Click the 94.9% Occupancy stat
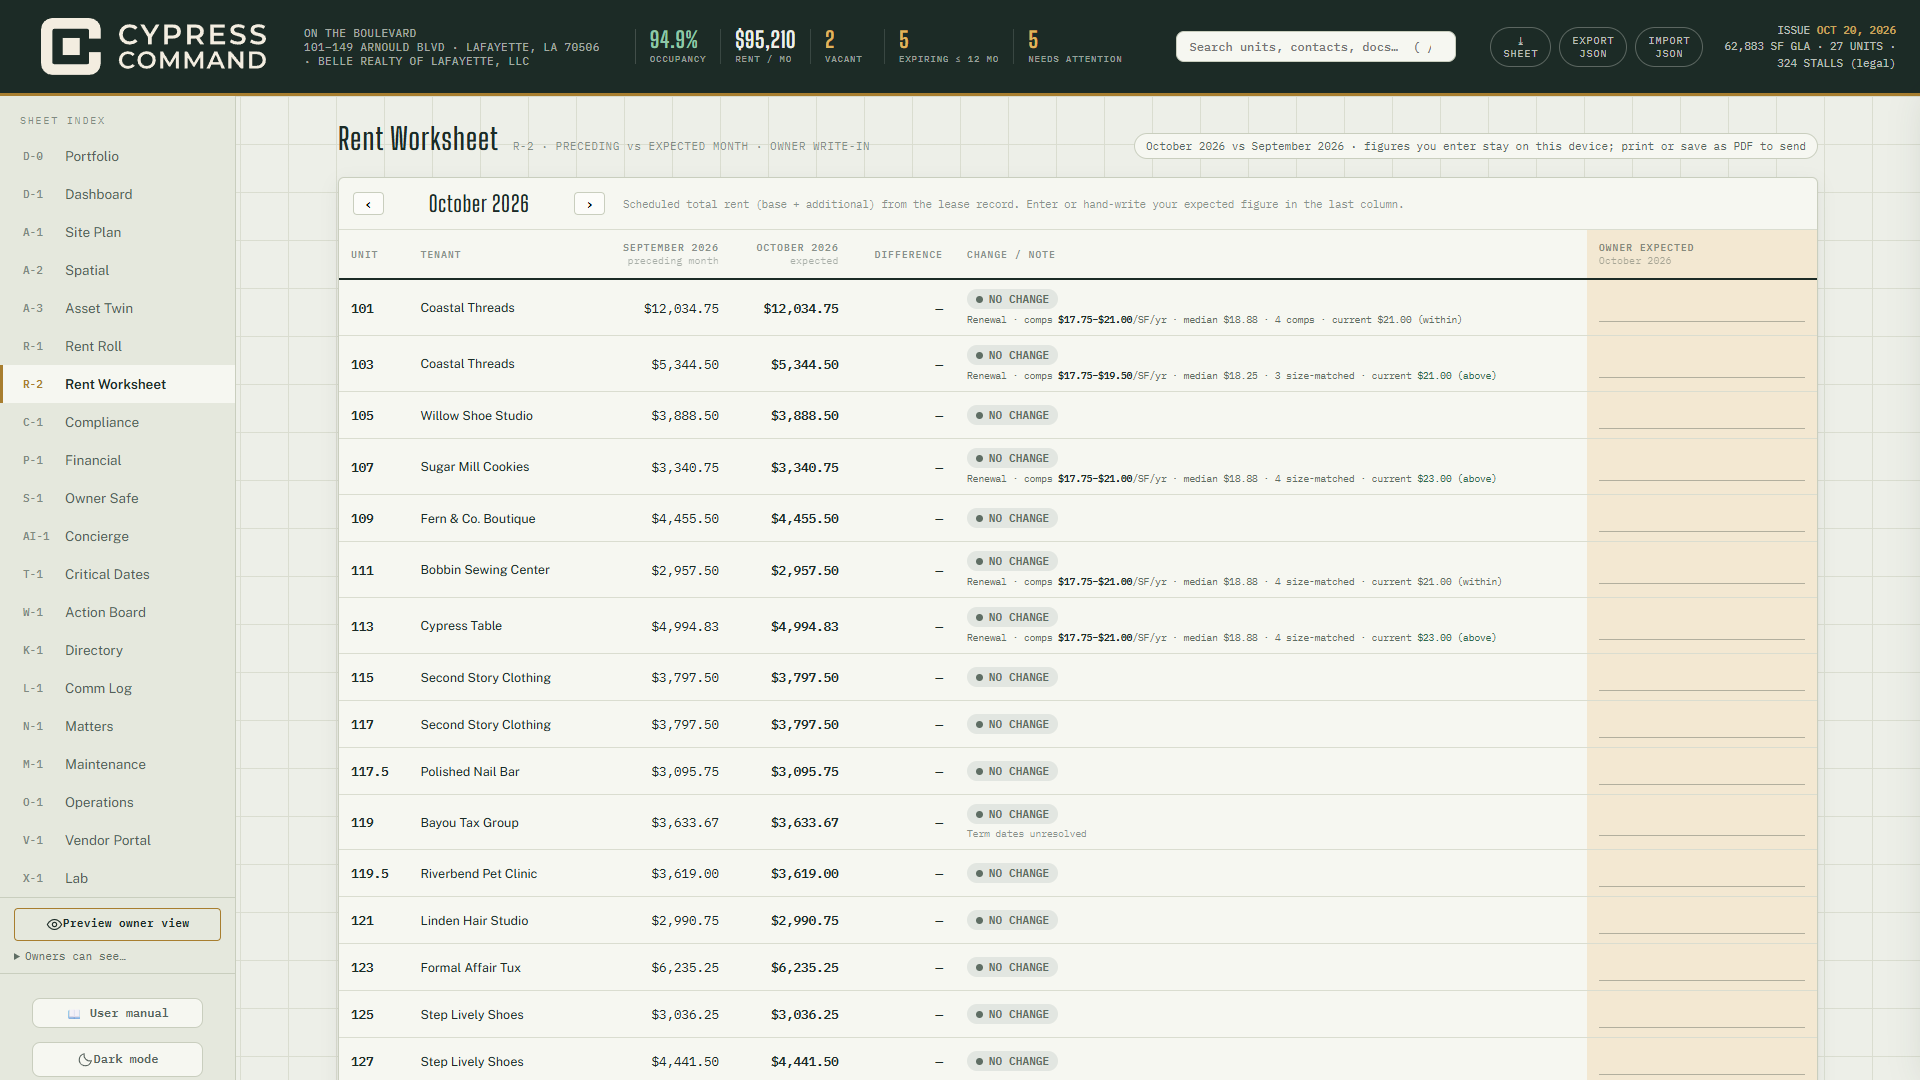Image resolution: width=1920 pixels, height=1080 pixels. click(677, 47)
